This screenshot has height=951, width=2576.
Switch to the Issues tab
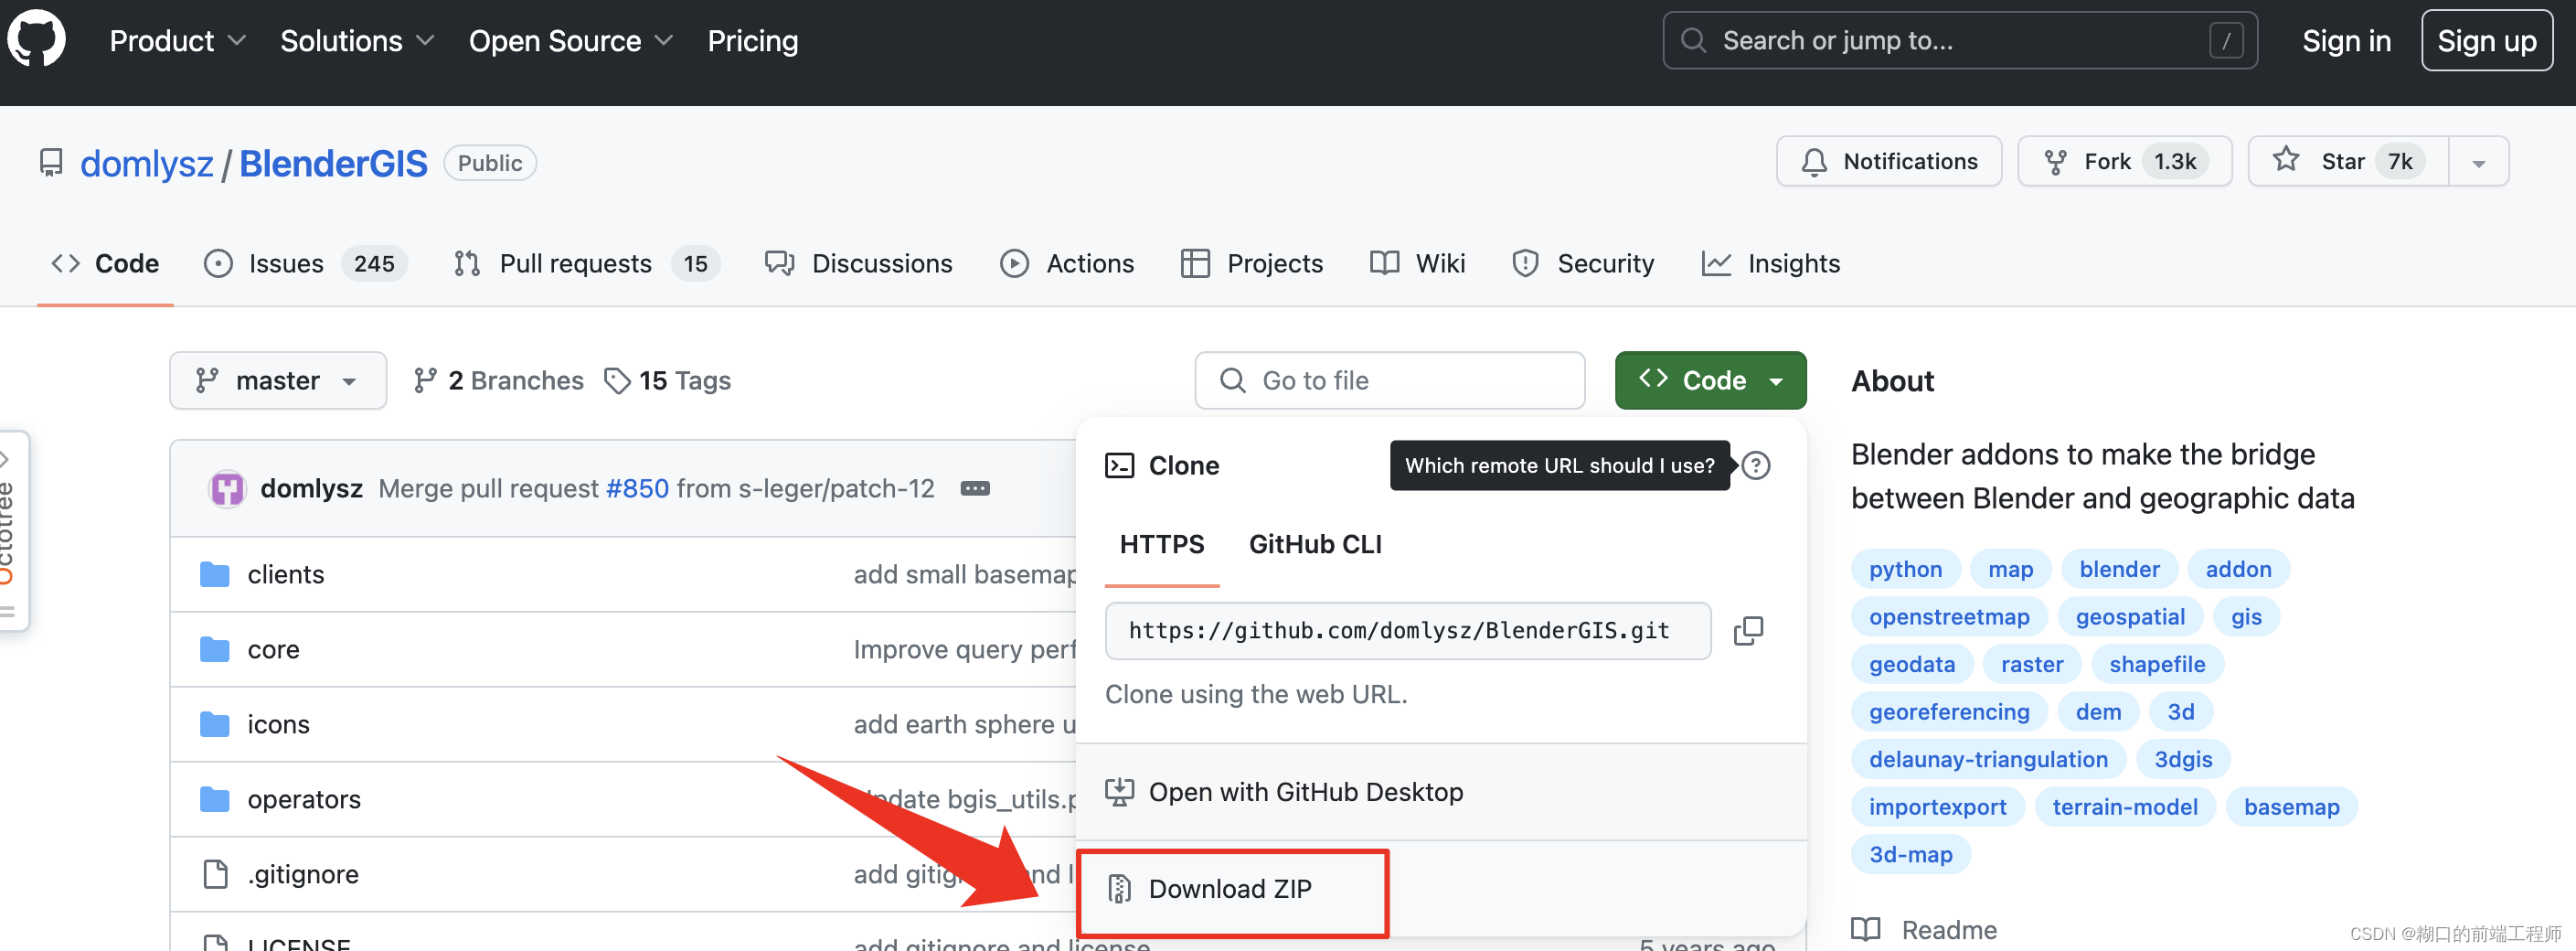coord(304,264)
